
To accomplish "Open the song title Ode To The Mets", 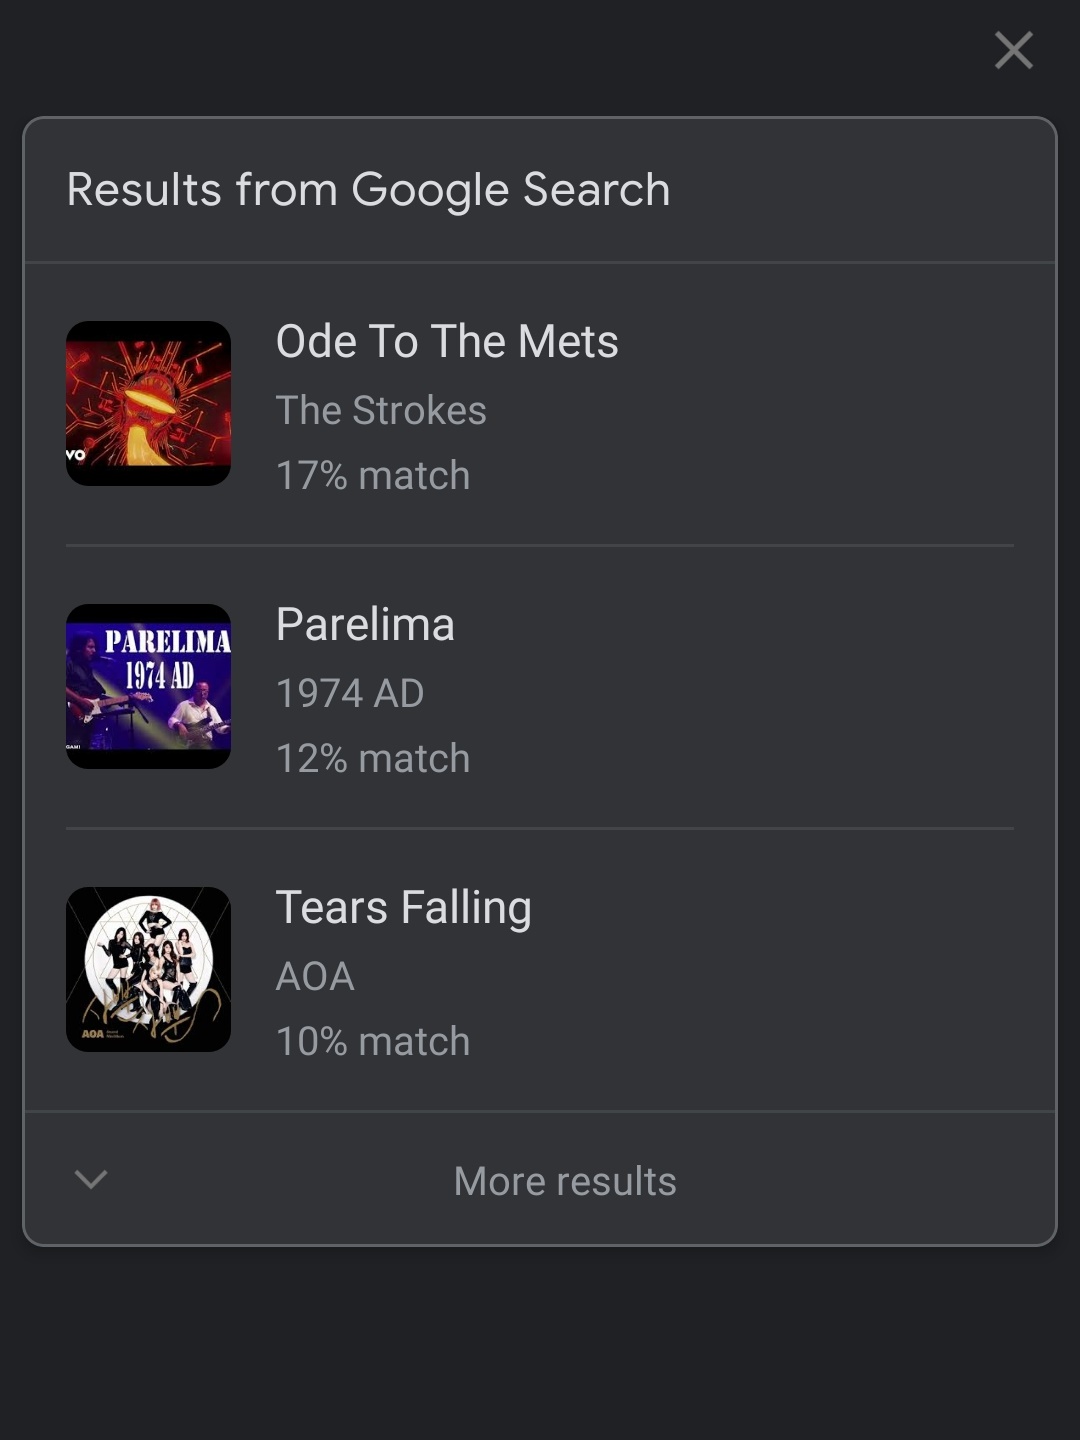I will (x=447, y=342).
